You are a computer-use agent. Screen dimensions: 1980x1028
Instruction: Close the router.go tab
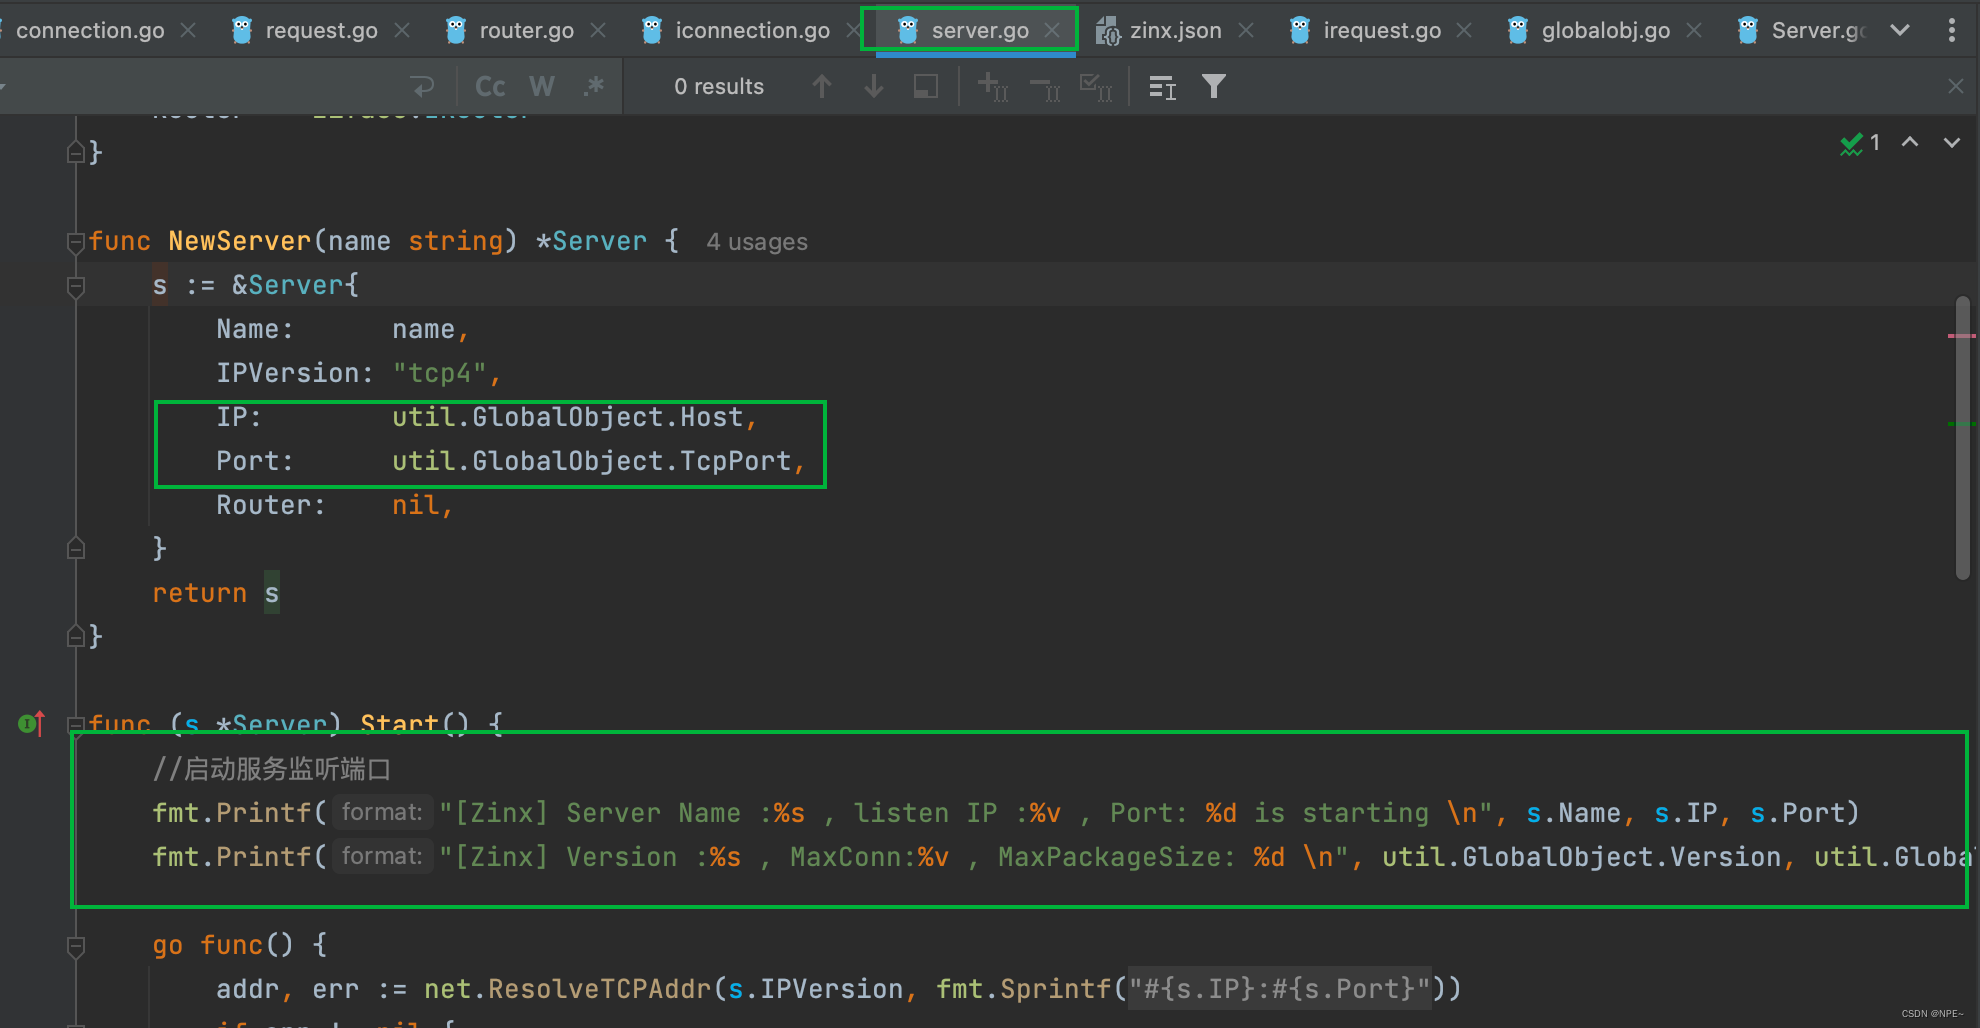pyautogui.click(x=598, y=30)
